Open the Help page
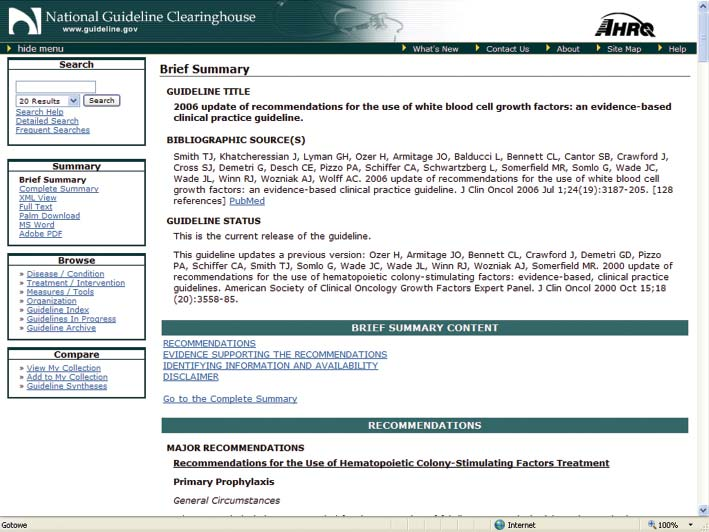Screen dimensions: 709x532 pyautogui.click(x=677, y=49)
